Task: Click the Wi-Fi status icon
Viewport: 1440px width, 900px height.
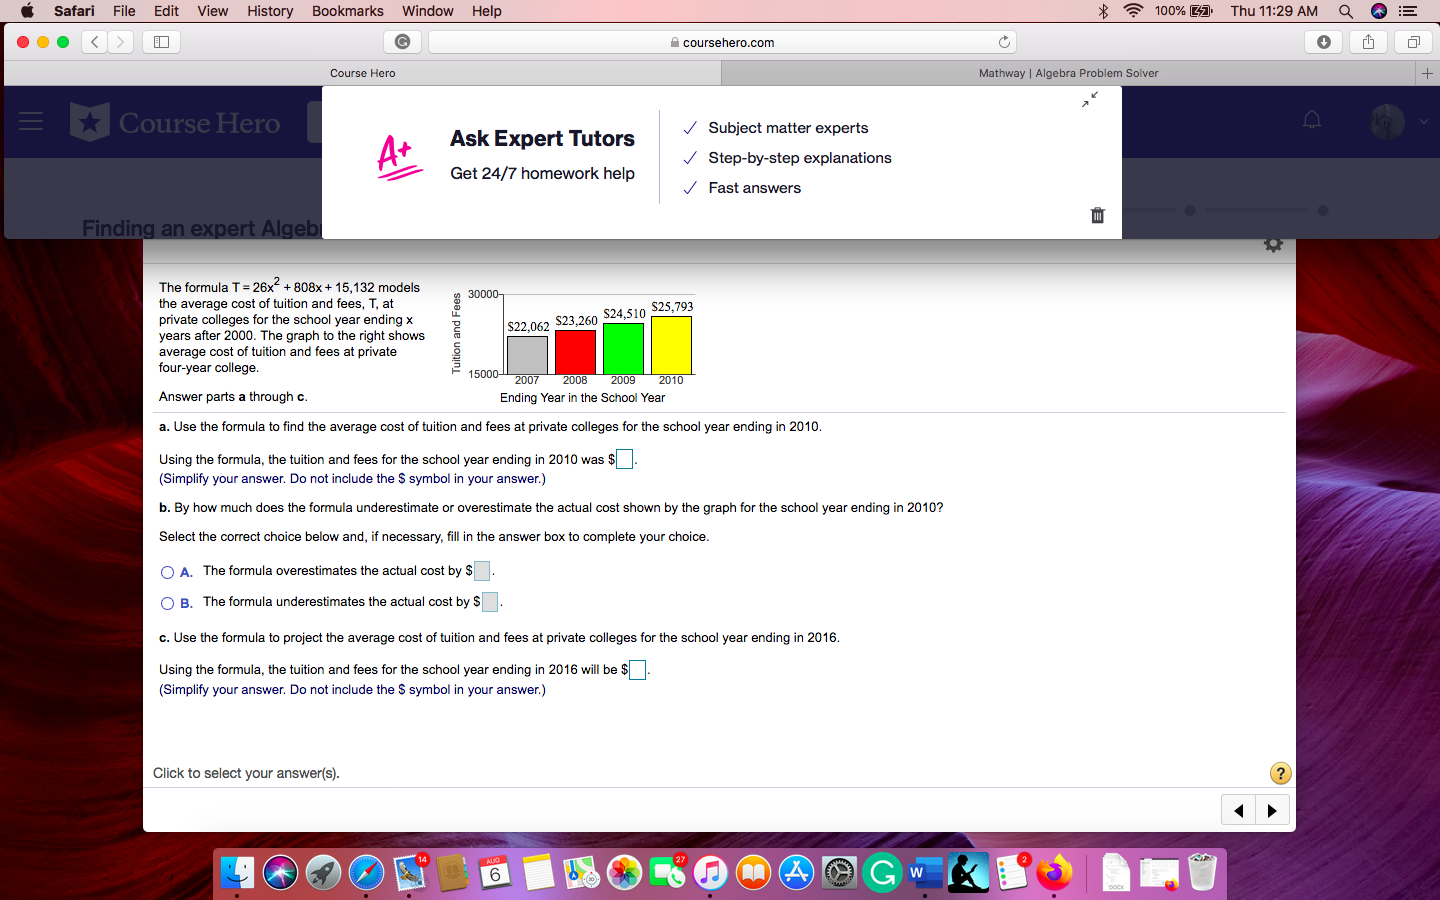Action: click(1133, 11)
